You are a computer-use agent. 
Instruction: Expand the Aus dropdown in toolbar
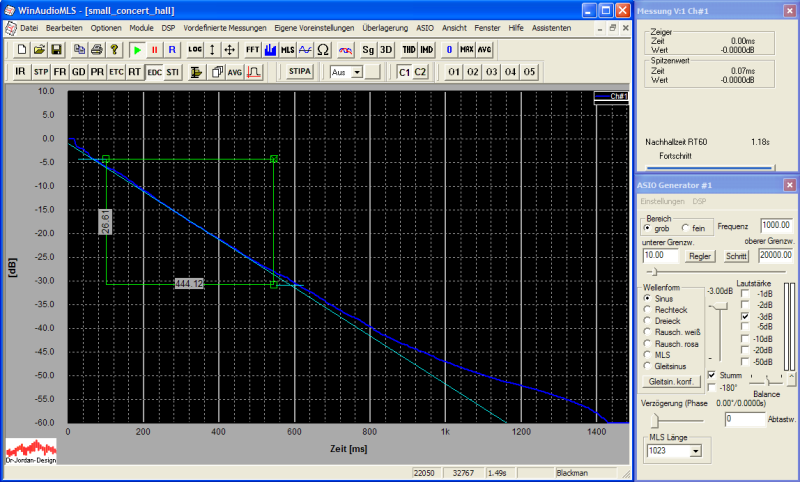click(x=356, y=72)
